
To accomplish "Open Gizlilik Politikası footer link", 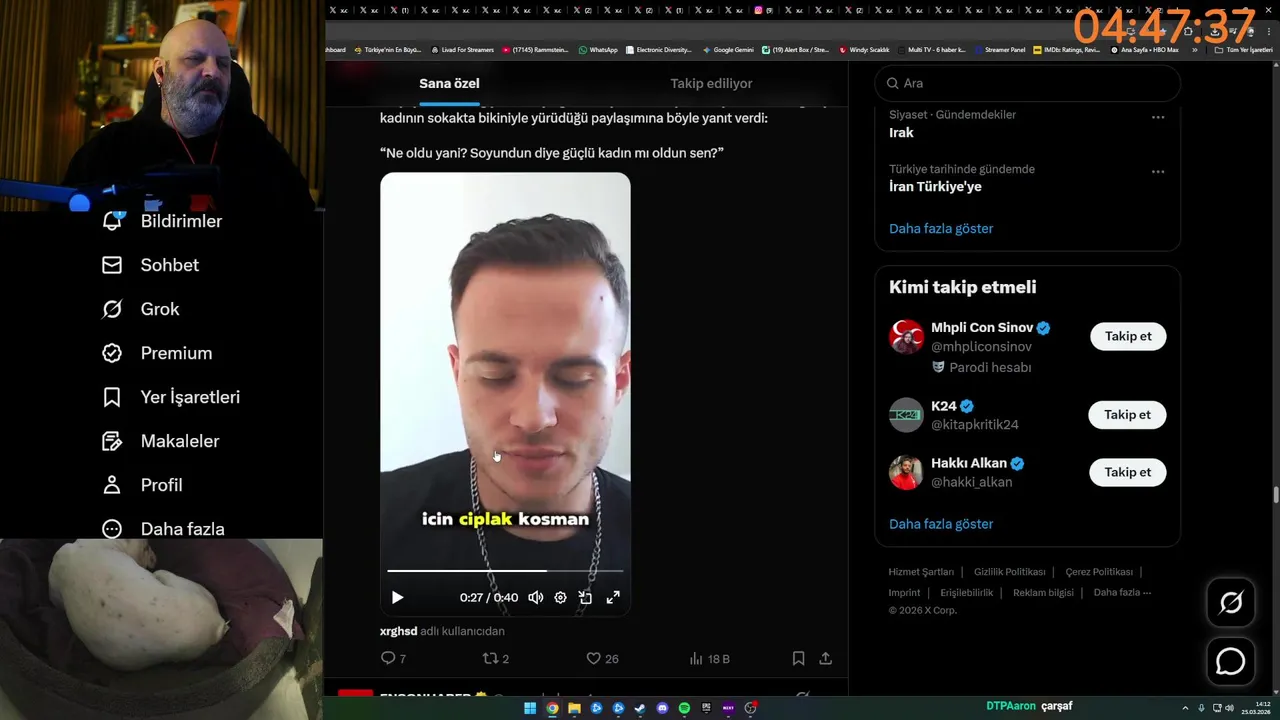I will pos(1009,572).
